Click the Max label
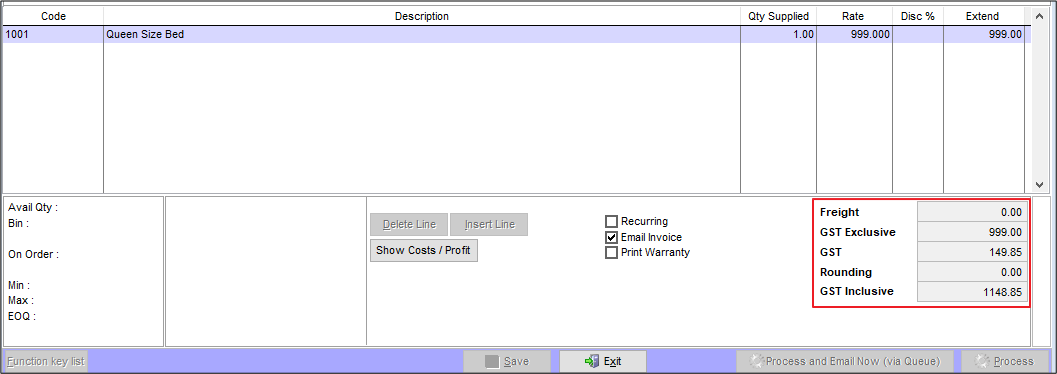1057x374 pixels. pos(21,301)
